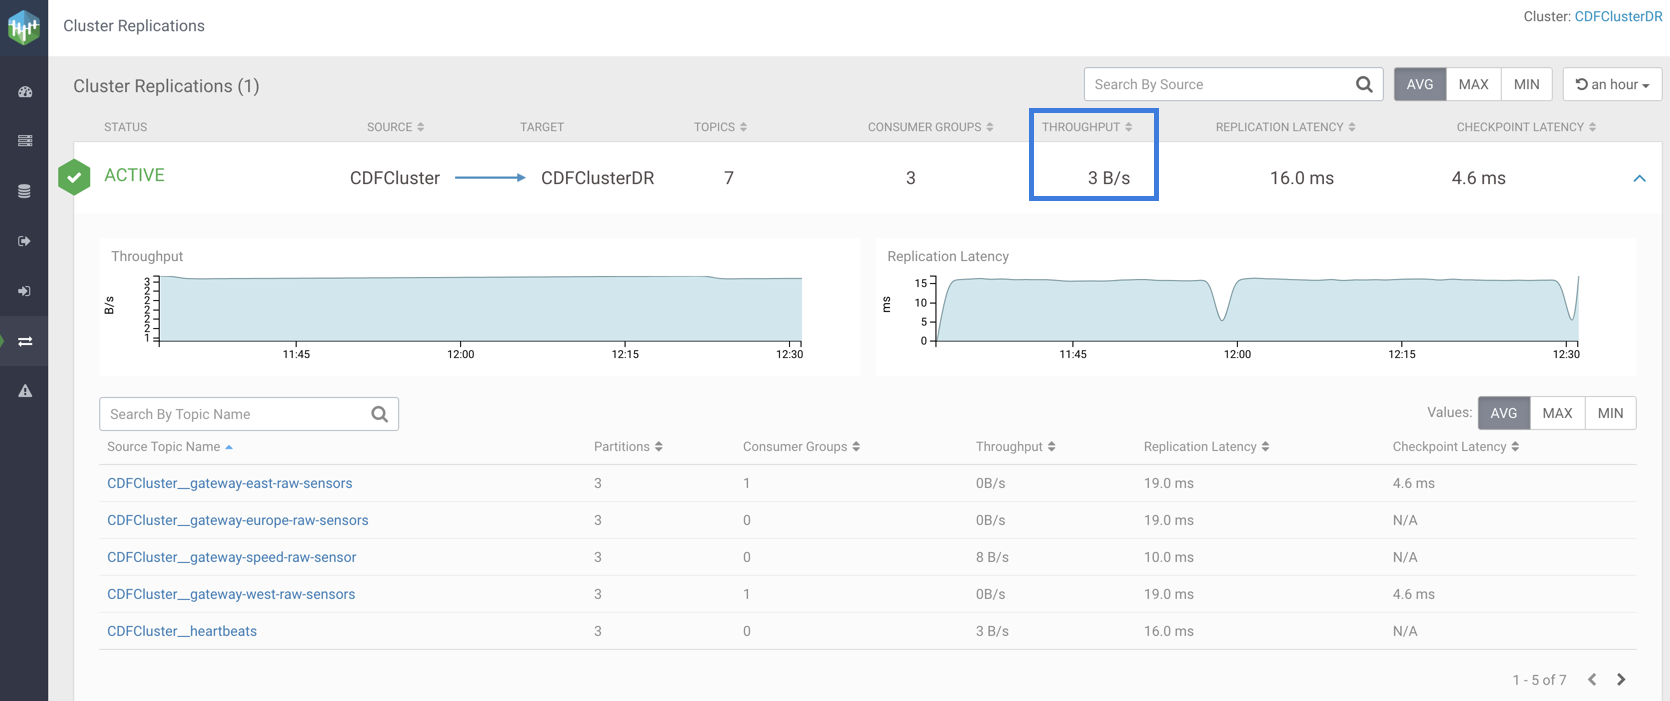The width and height of the screenshot is (1670, 701).
Task: Click the Throughput chart area
Action: point(480,310)
